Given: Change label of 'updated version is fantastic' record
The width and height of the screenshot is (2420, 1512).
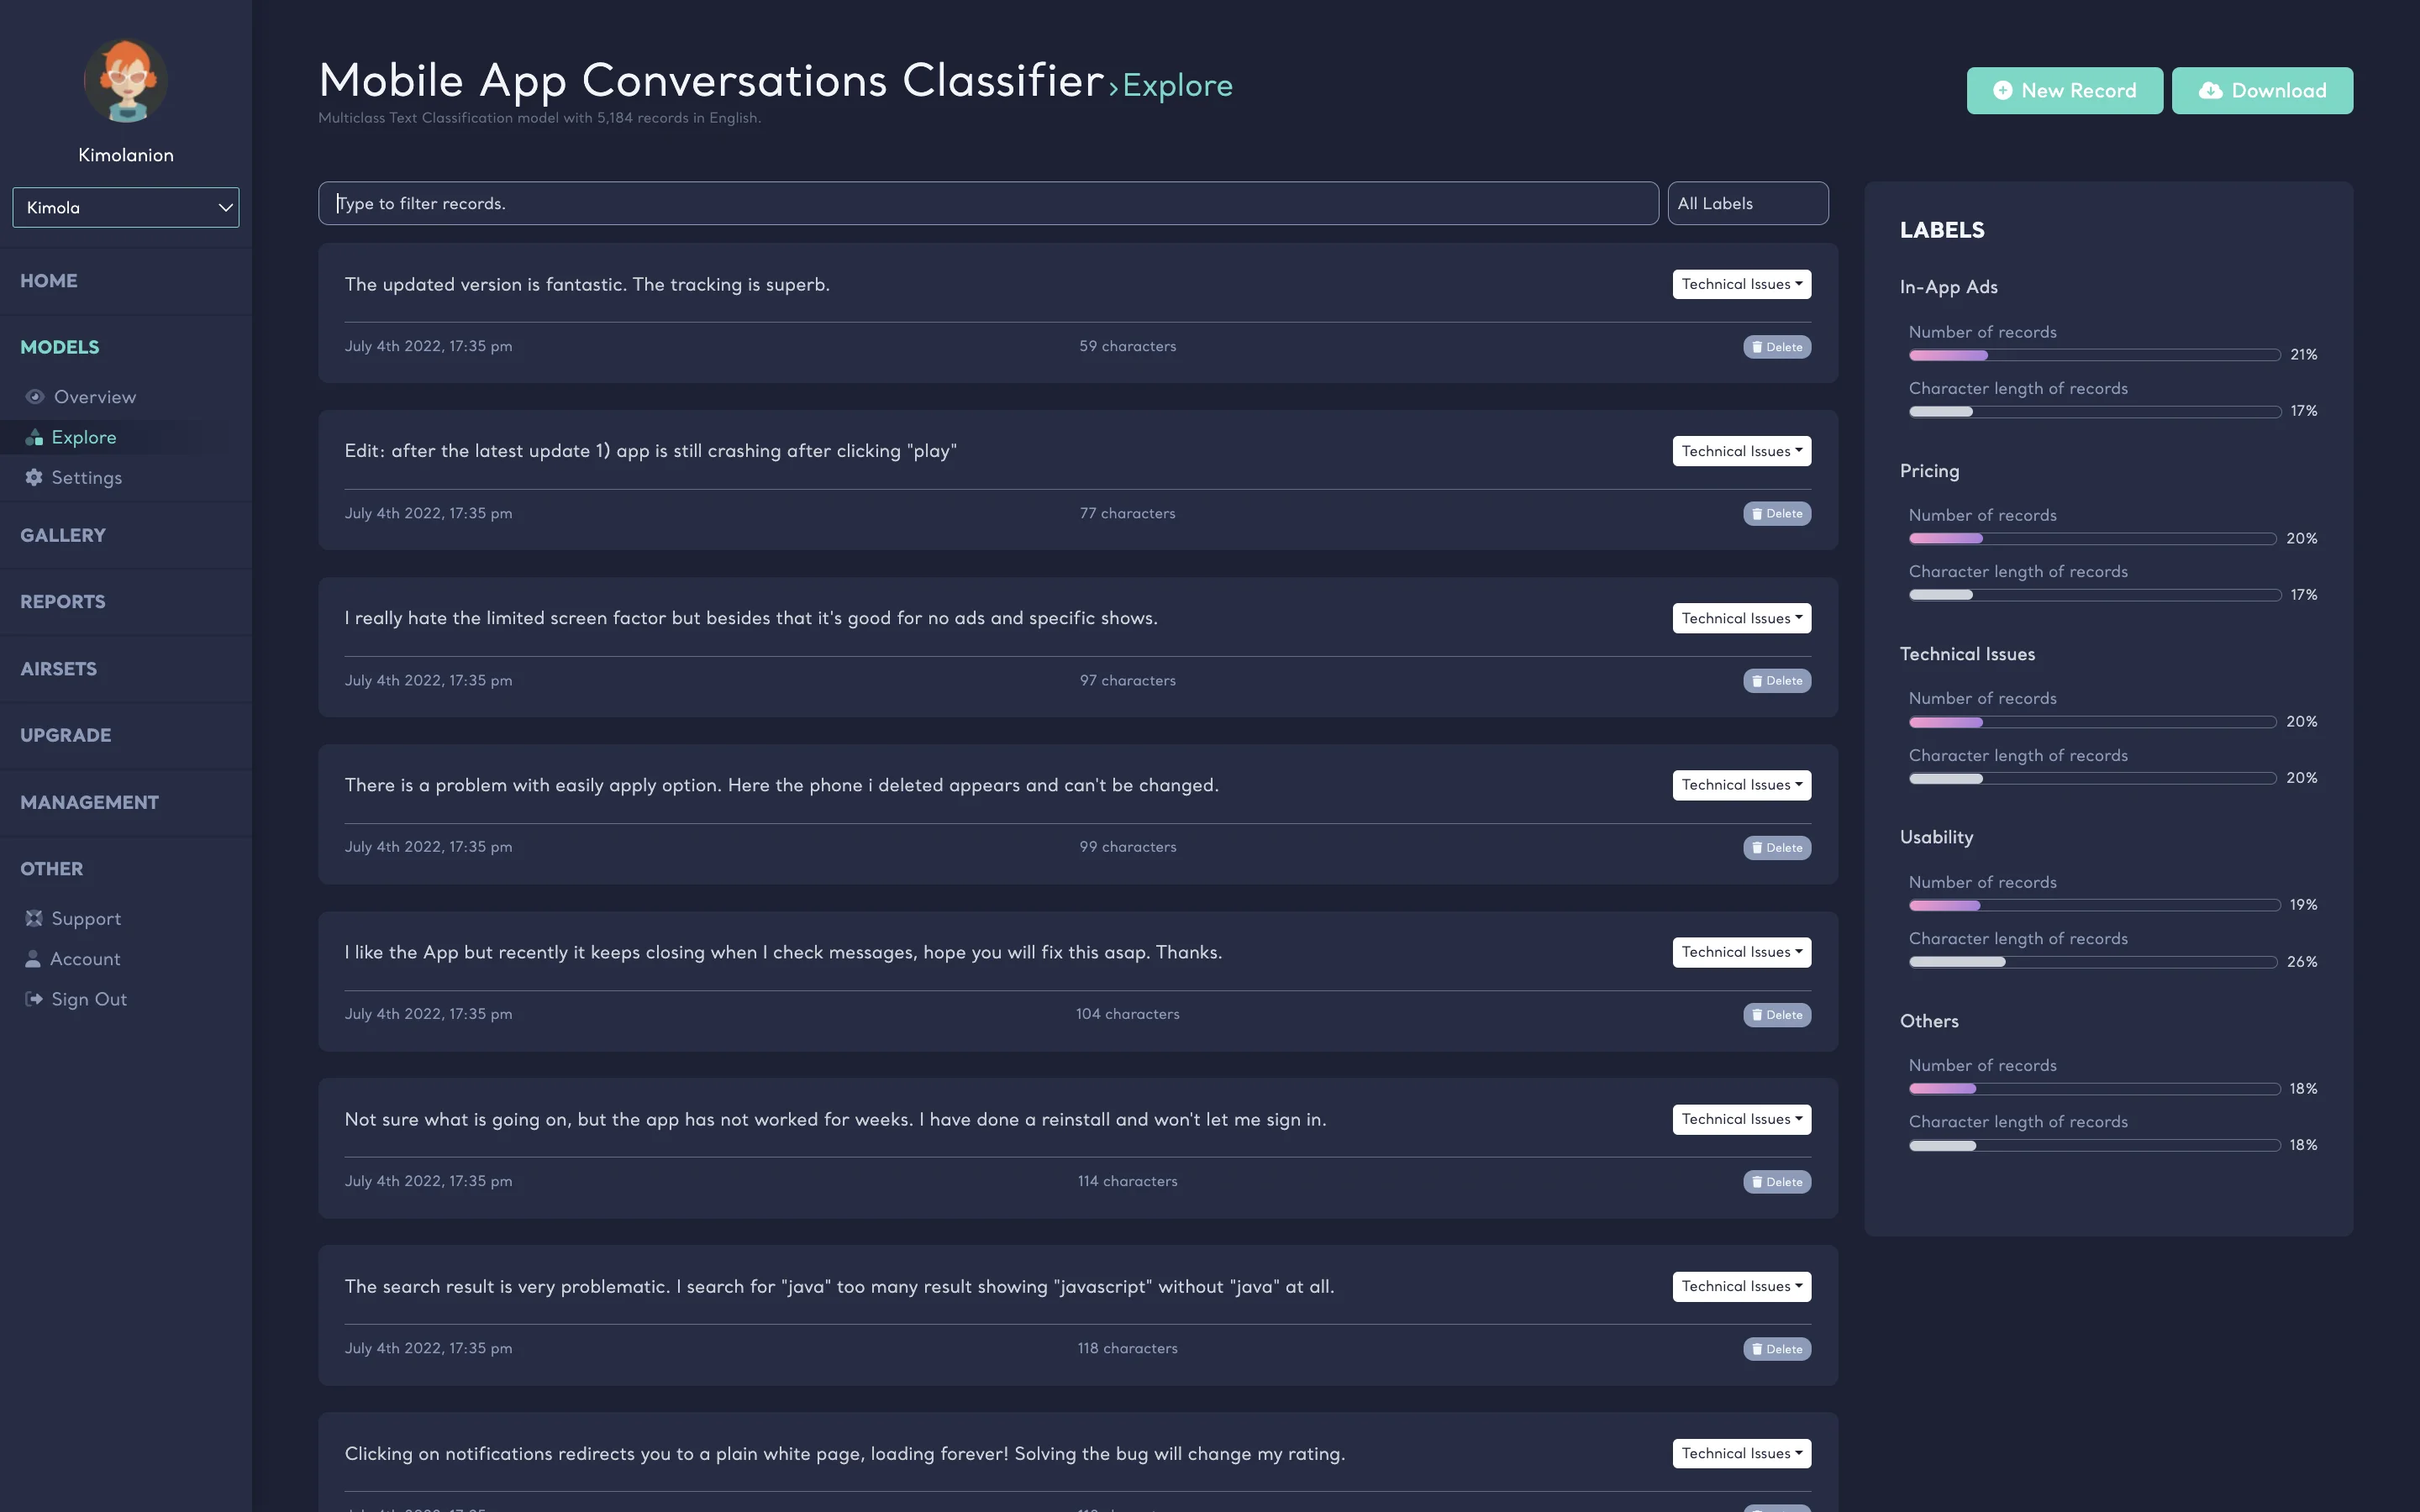Looking at the screenshot, I should click(x=1741, y=284).
